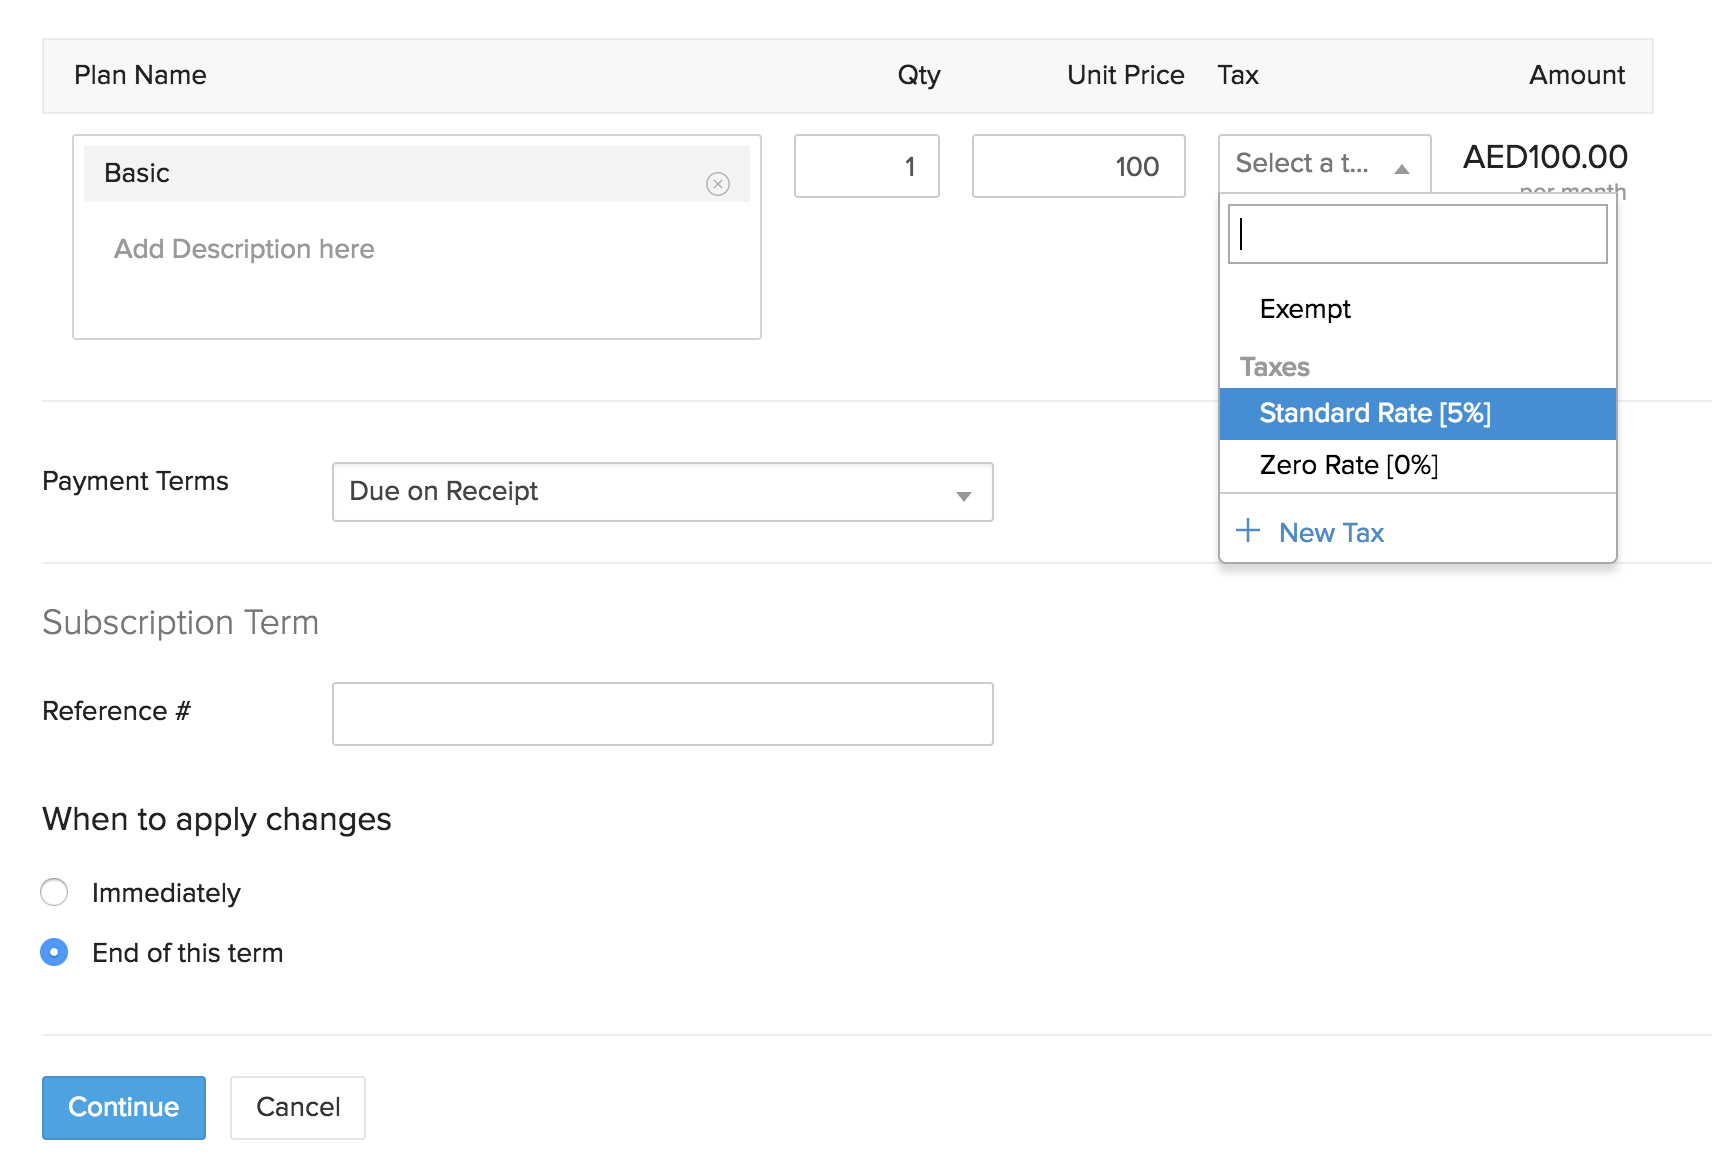1712x1170 pixels.
Task: Open the New Tax link
Action: (1331, 532)
